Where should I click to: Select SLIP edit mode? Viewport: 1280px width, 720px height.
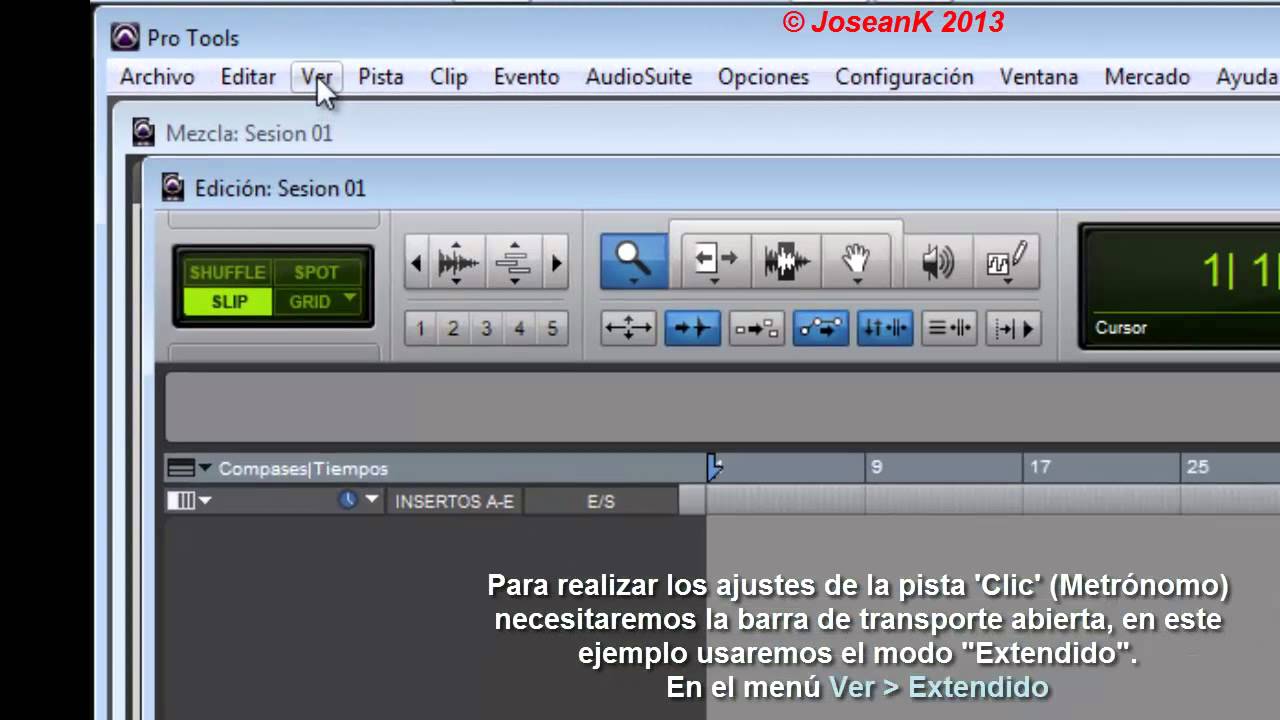tap(227, 301)
